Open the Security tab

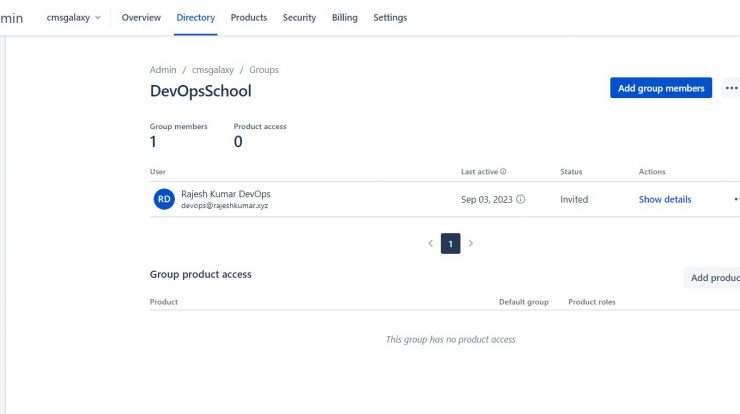(x=299, y=17)
